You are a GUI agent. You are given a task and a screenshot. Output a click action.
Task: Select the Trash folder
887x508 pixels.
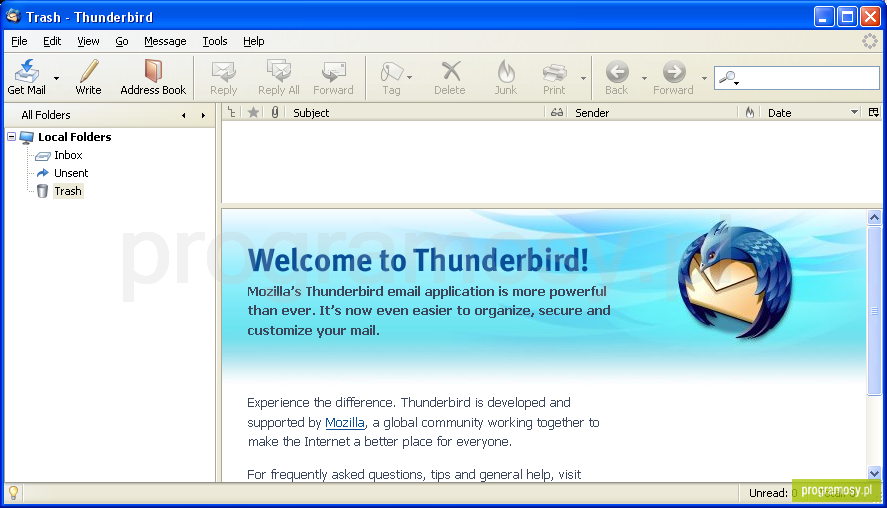[x=67, y=191]
